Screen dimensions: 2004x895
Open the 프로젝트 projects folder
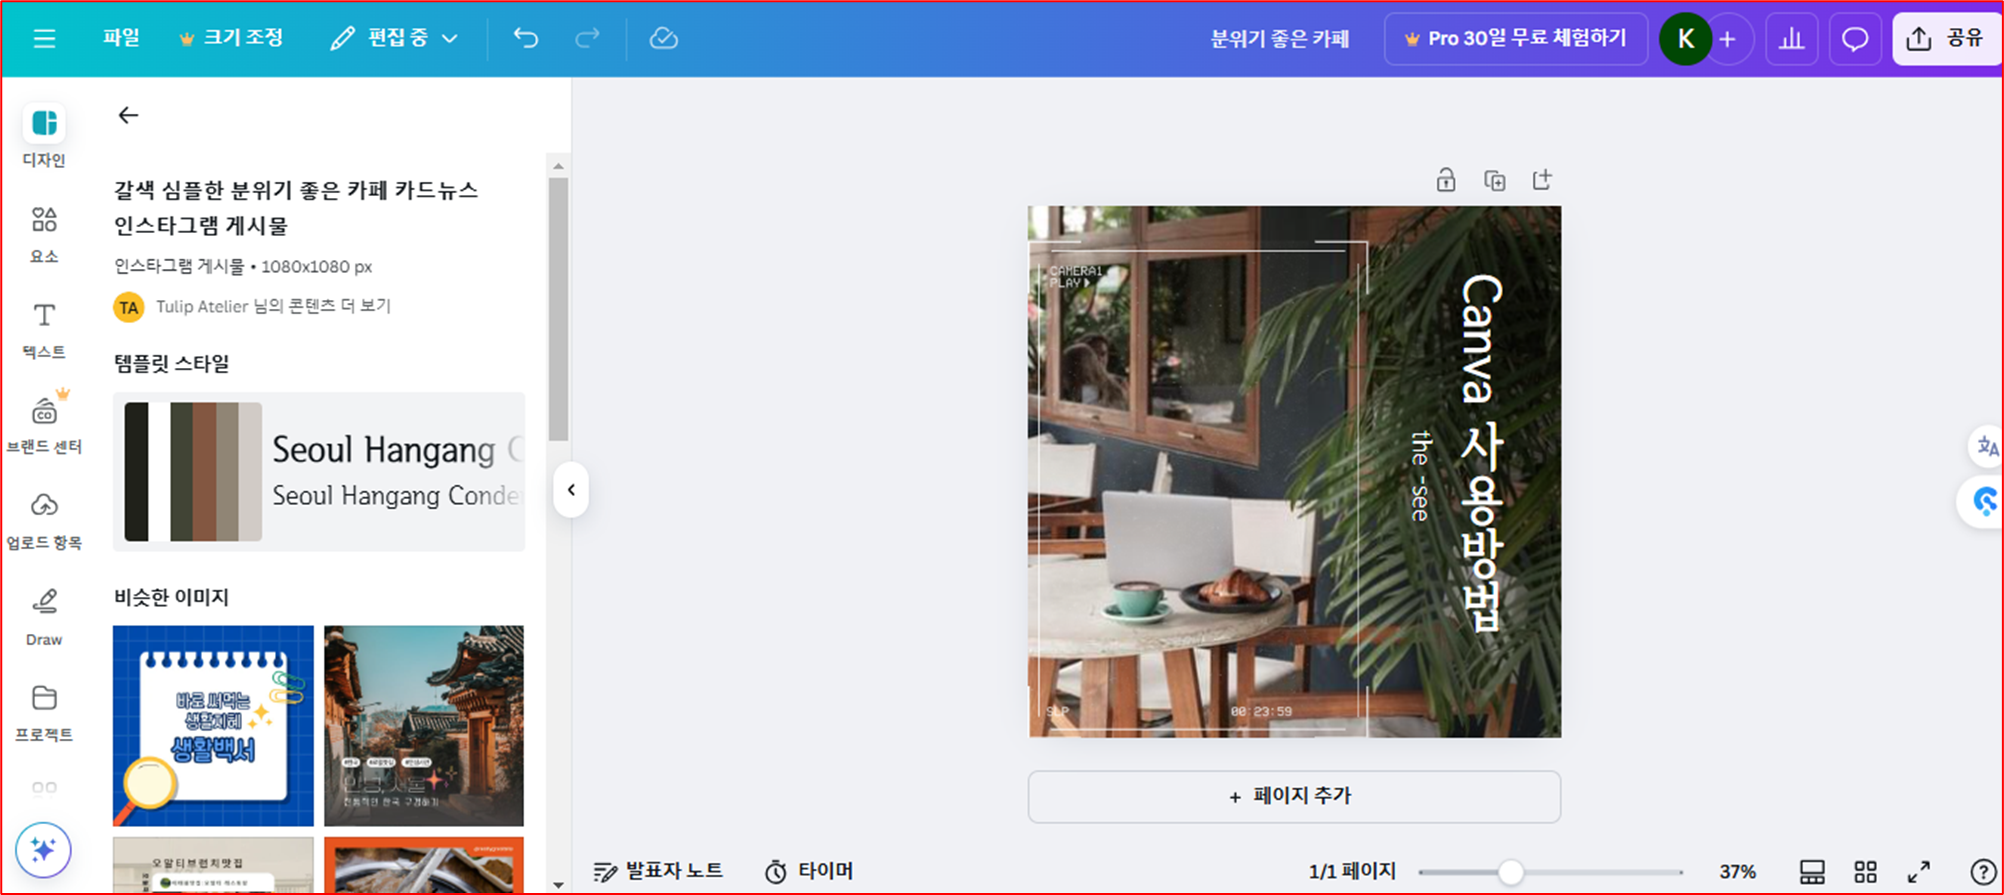point(44,712)
